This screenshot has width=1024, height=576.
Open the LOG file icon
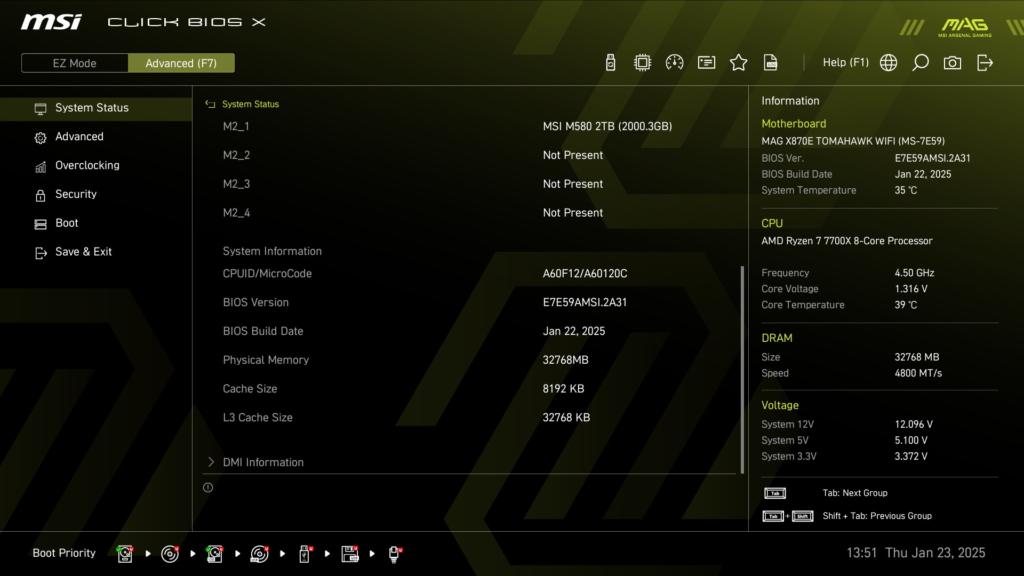tap(771, 63)
